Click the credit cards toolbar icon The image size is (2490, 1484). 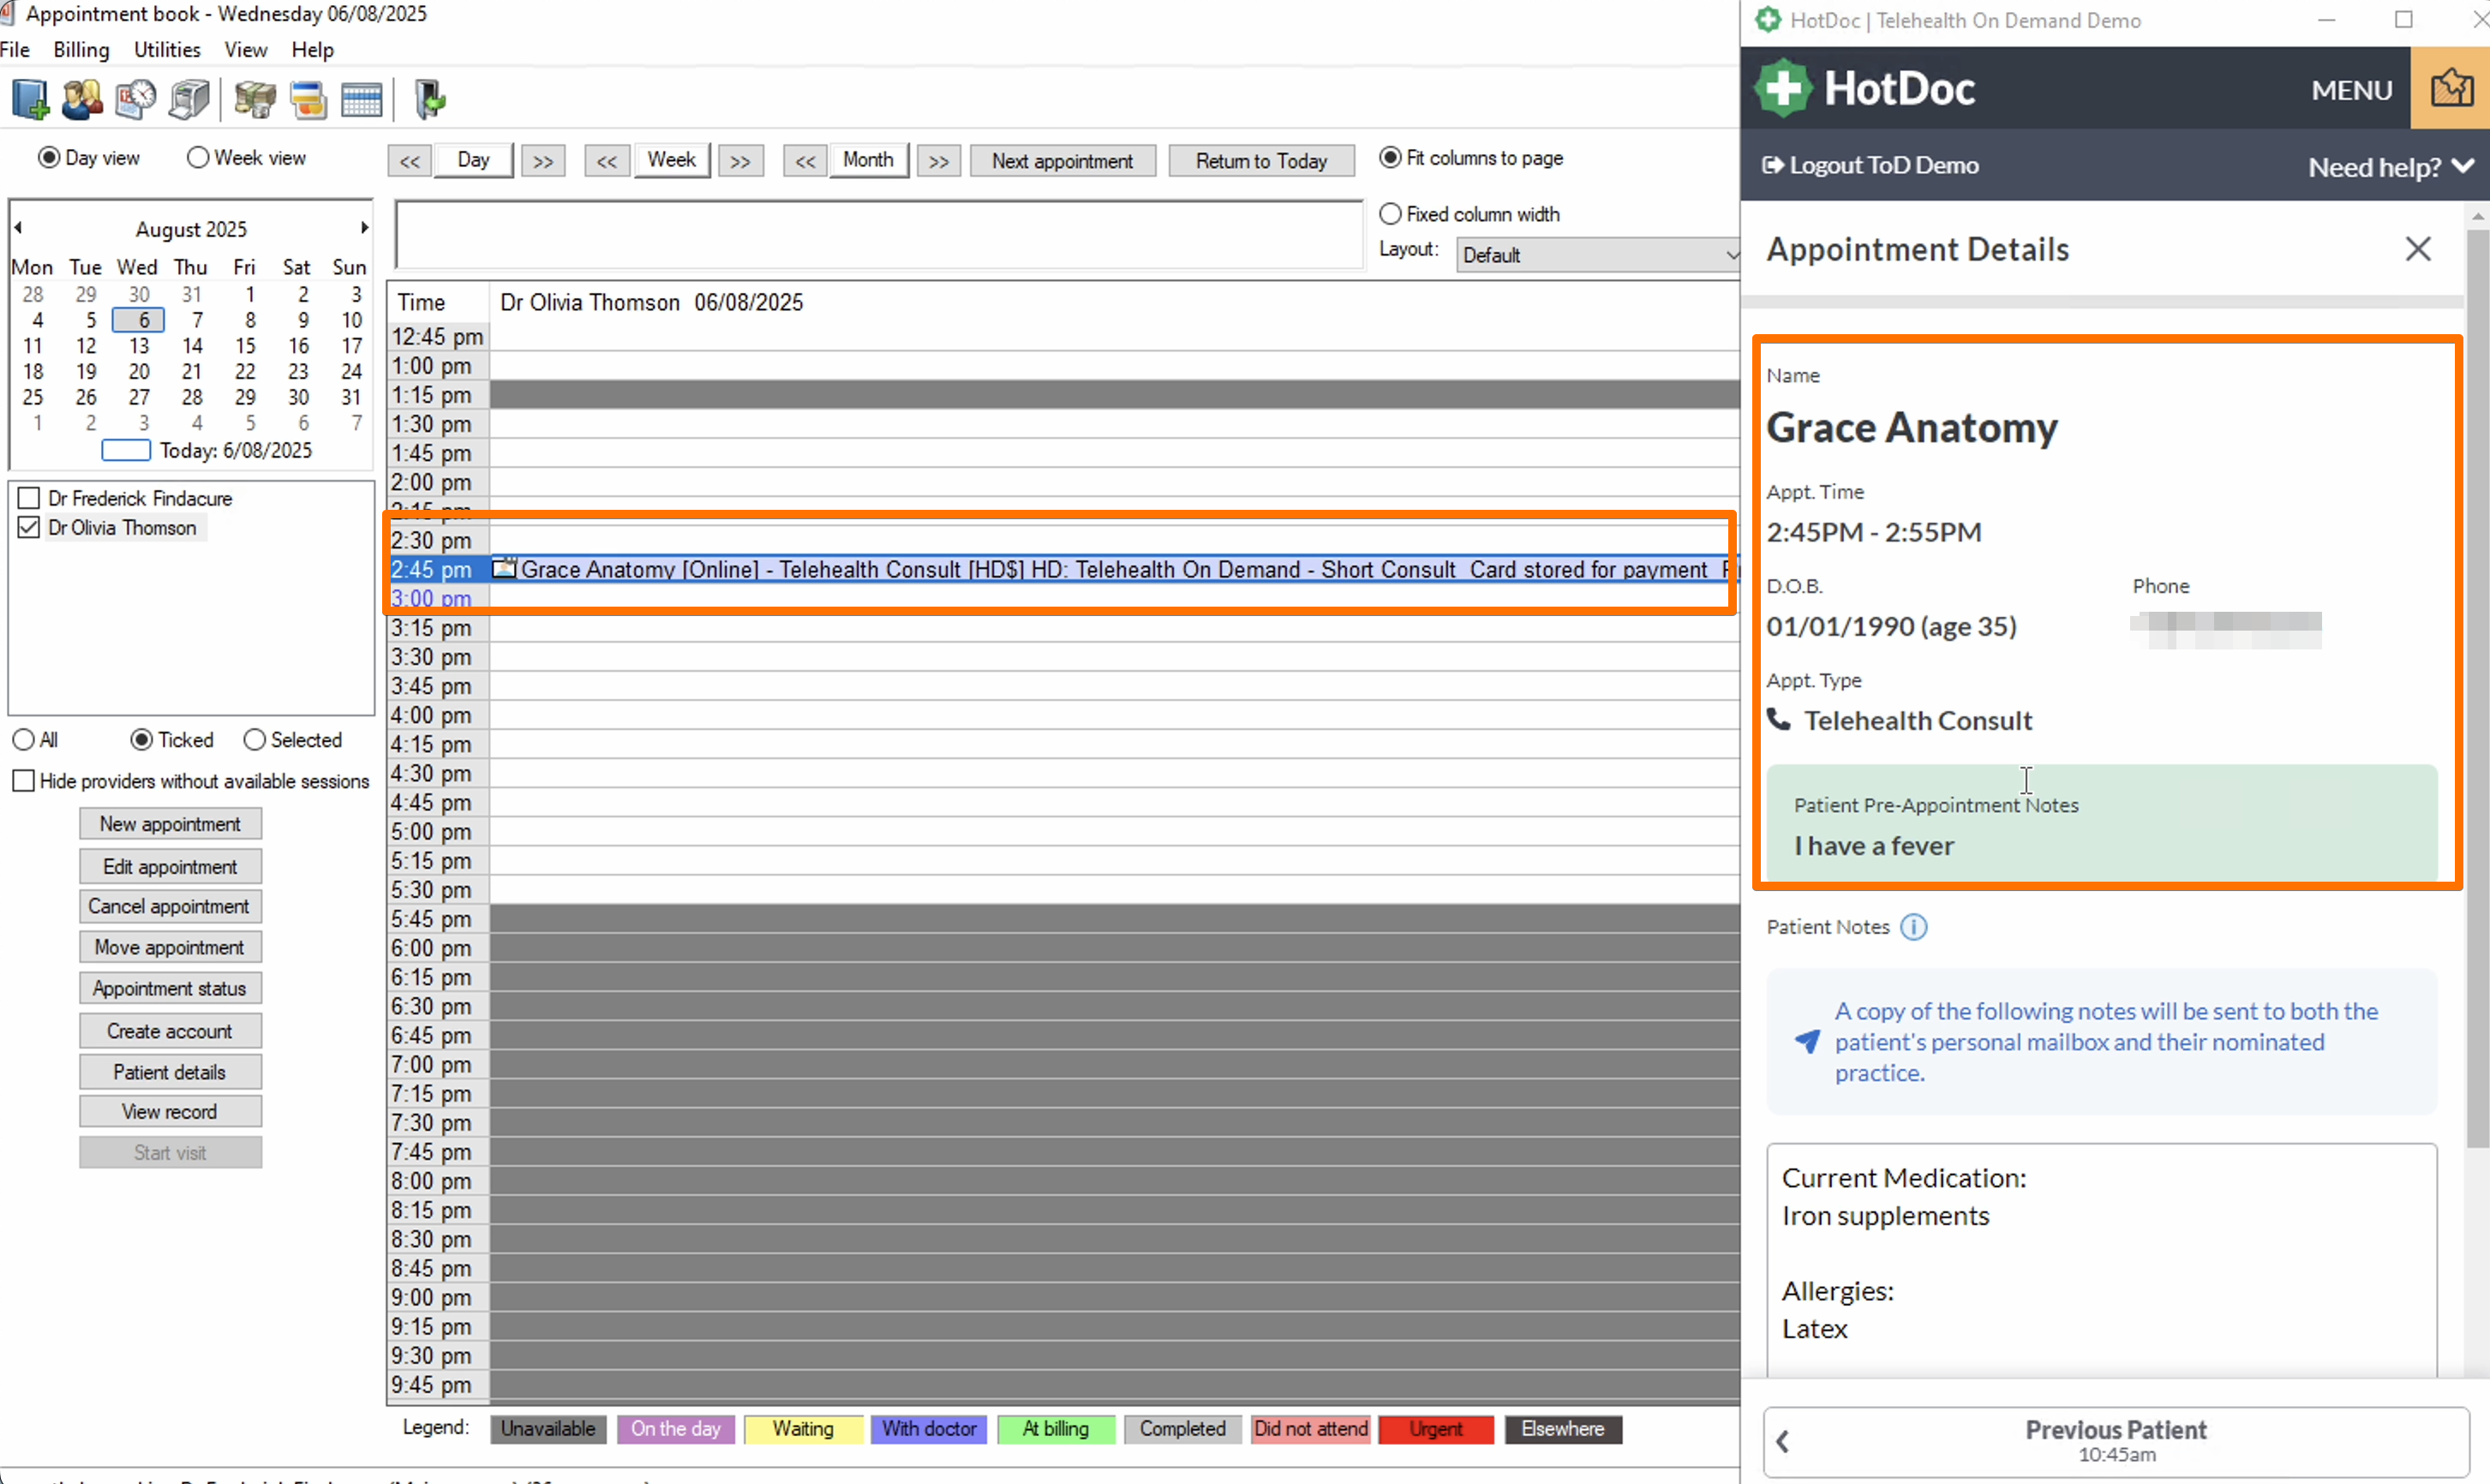[x=308, y=99]
